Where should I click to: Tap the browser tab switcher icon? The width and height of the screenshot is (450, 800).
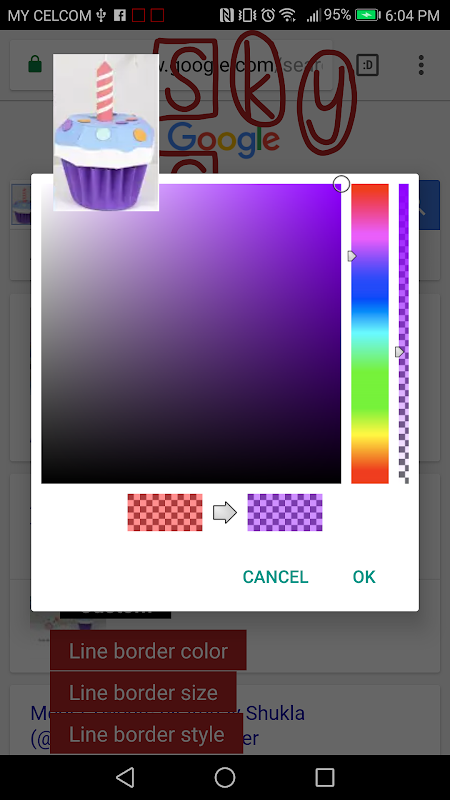coord(367,65)
